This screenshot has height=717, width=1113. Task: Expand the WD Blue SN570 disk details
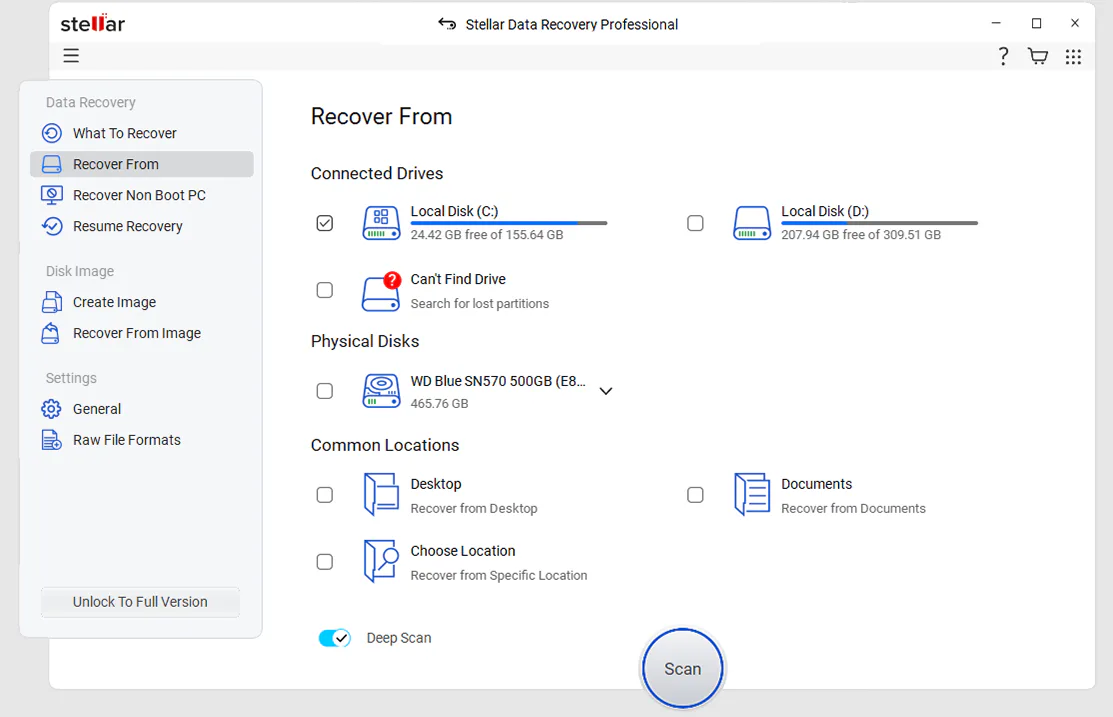pyautogui.click(x=606, y=391)
